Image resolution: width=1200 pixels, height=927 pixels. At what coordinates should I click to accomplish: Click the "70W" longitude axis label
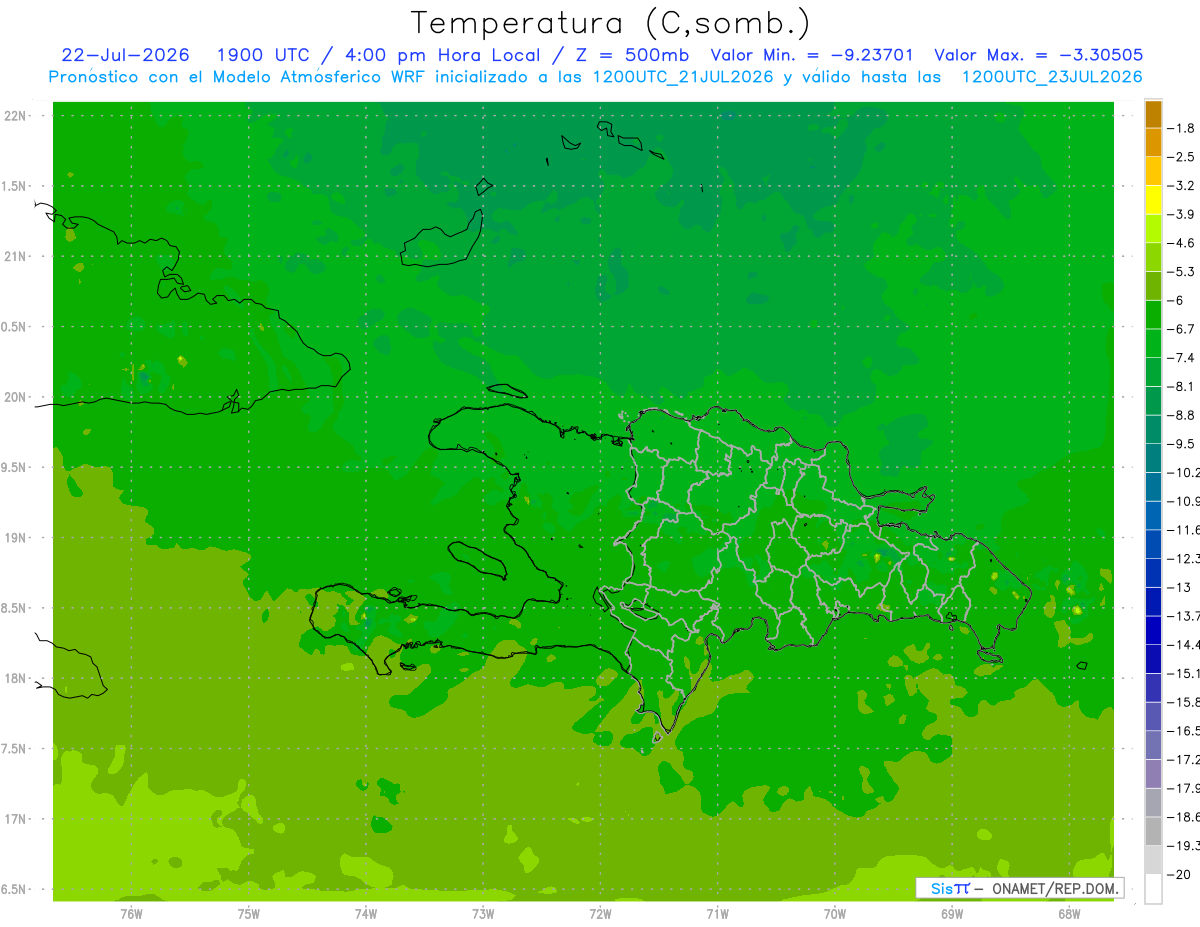[x=835, y=914]
